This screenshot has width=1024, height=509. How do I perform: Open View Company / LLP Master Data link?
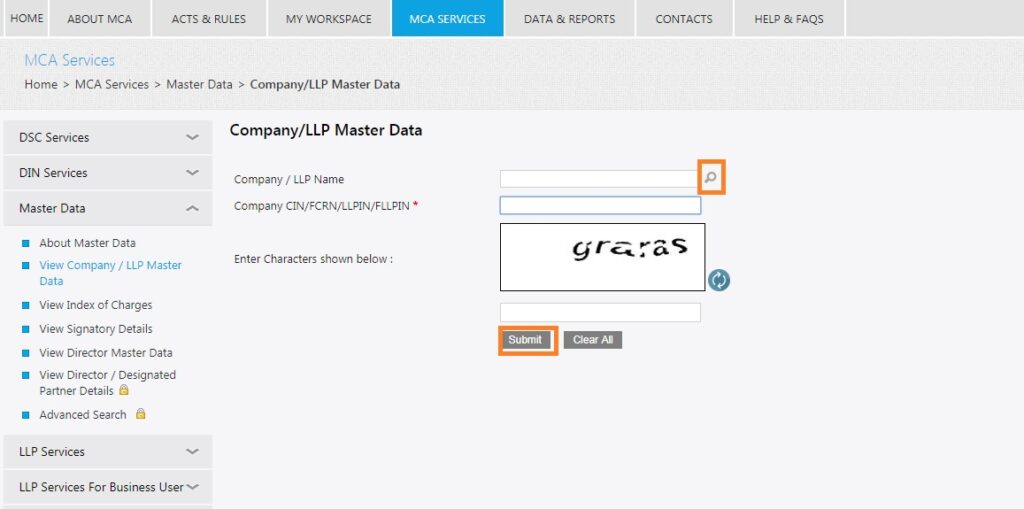click(x=110, y=273)
